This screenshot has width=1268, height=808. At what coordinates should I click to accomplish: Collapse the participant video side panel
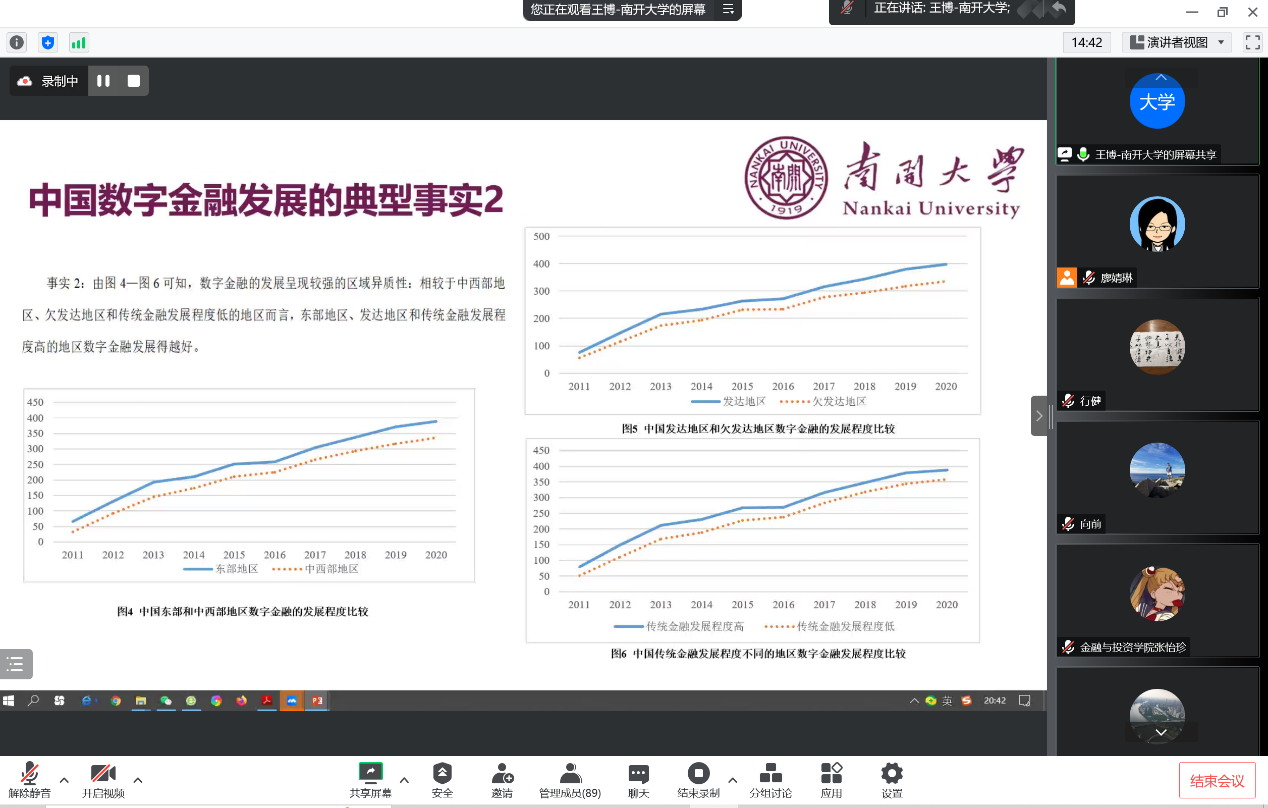pyautogui.click(x=1039, y=416)
